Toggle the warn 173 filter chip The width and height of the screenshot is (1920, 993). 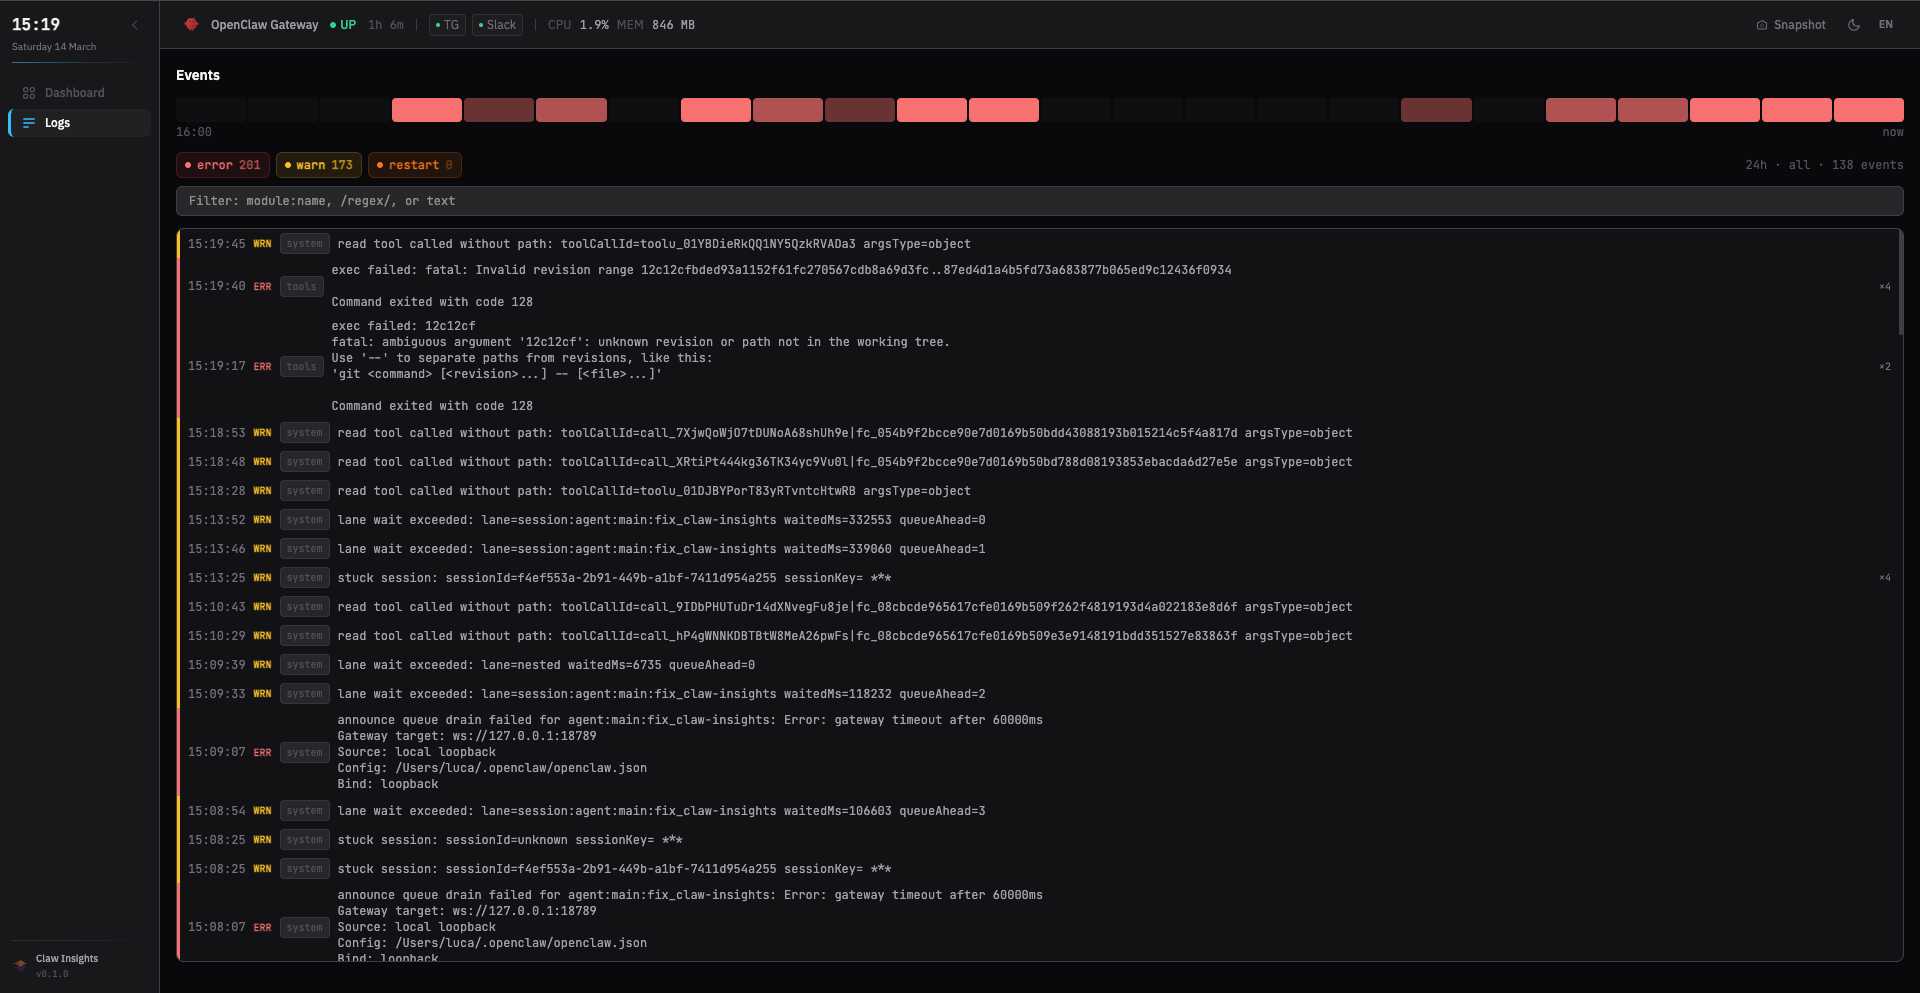319,165
